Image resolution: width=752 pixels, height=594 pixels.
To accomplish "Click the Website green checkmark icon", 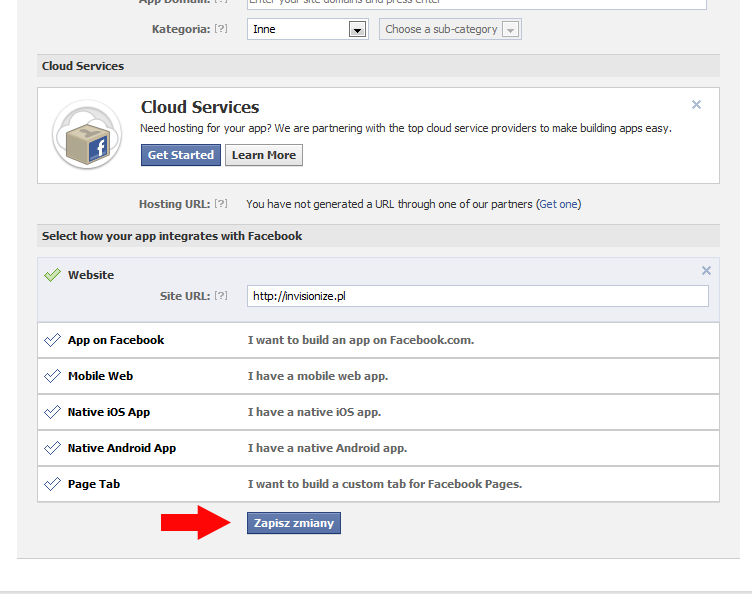I will 53,275.
